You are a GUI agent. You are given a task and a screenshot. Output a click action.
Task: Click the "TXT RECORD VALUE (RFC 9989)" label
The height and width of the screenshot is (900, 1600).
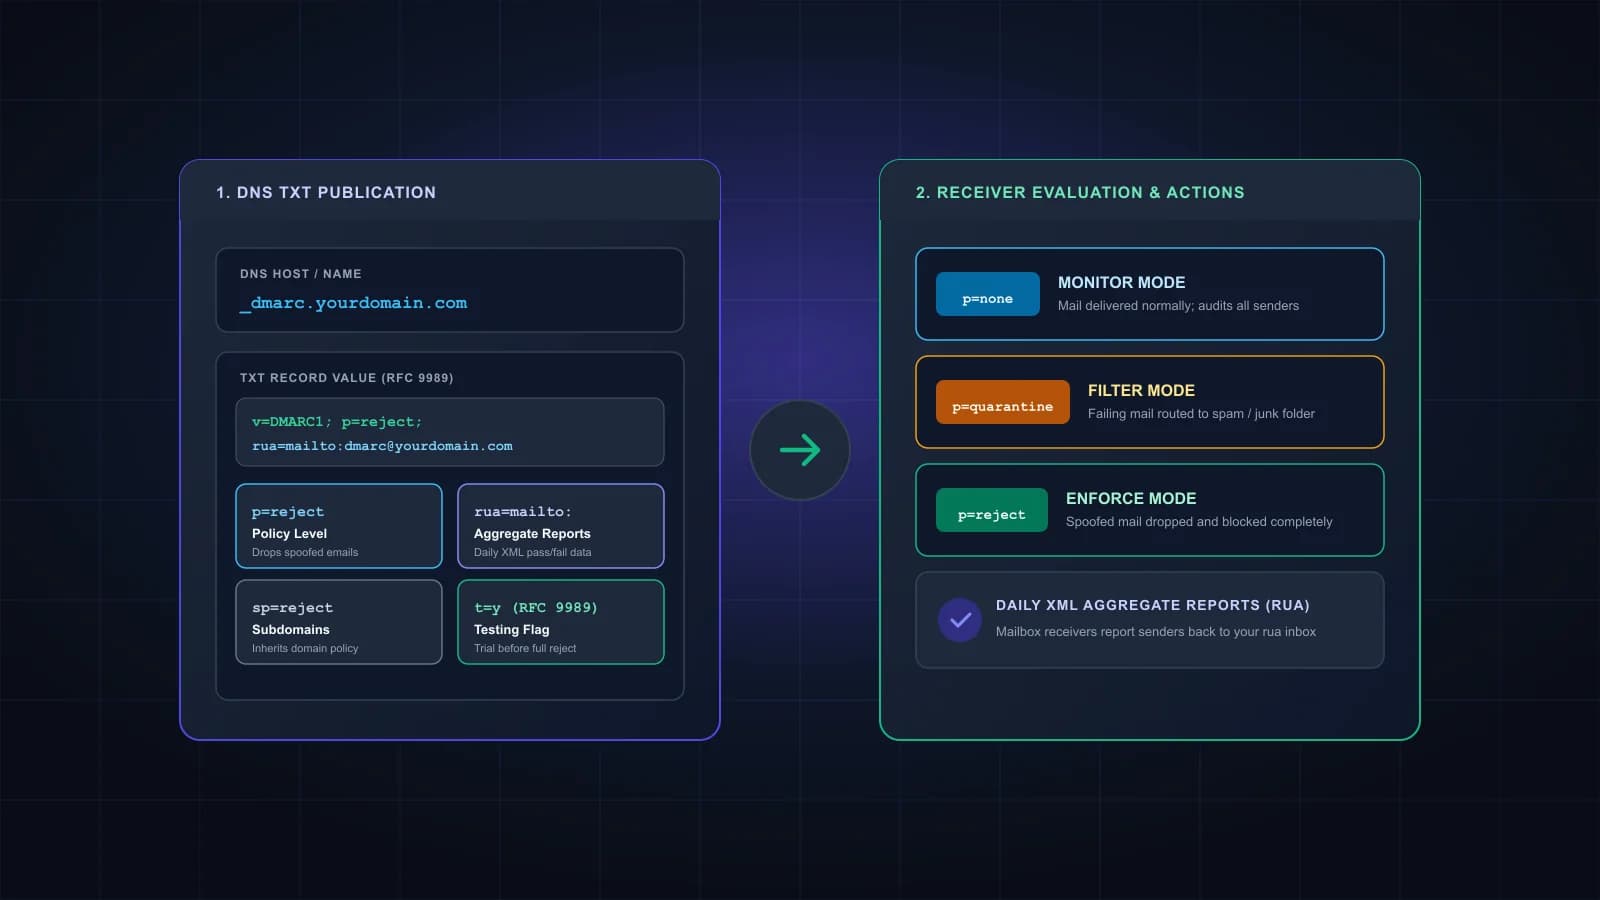tap(346, 378)
